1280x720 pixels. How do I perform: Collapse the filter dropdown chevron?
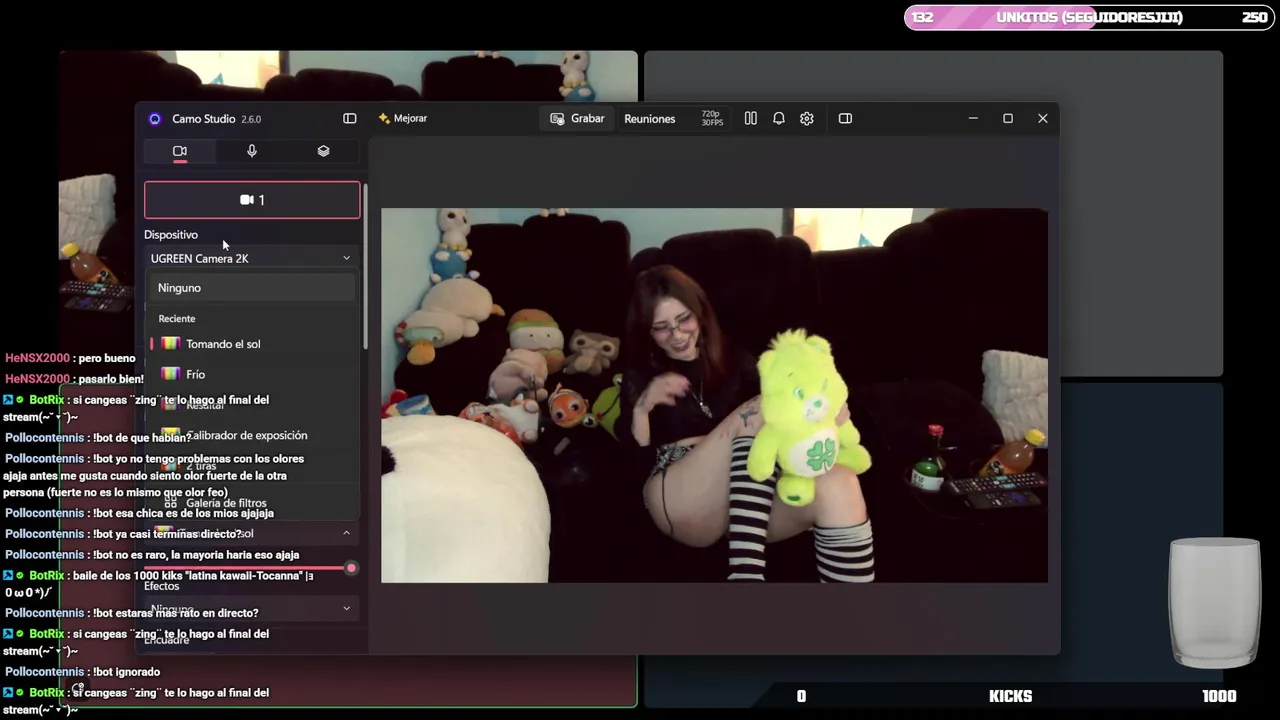[346, 534]
